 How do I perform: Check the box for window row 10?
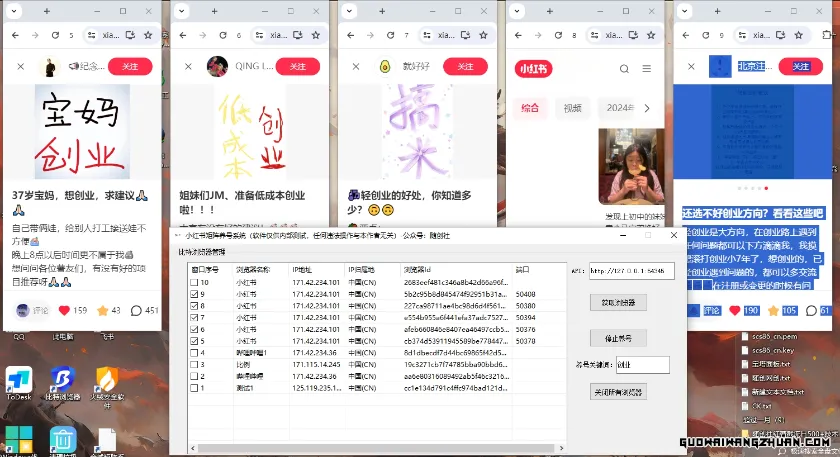click(194, 282)
